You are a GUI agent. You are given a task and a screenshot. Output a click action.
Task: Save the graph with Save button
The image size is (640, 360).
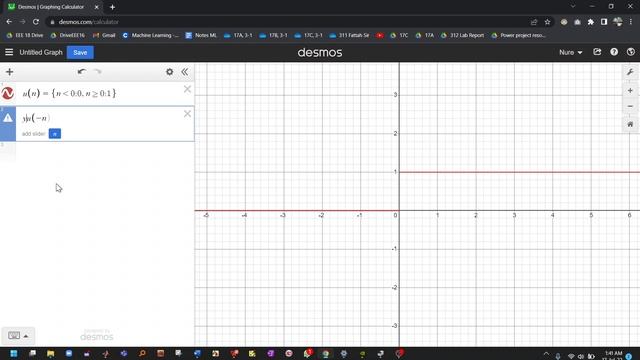80,52
